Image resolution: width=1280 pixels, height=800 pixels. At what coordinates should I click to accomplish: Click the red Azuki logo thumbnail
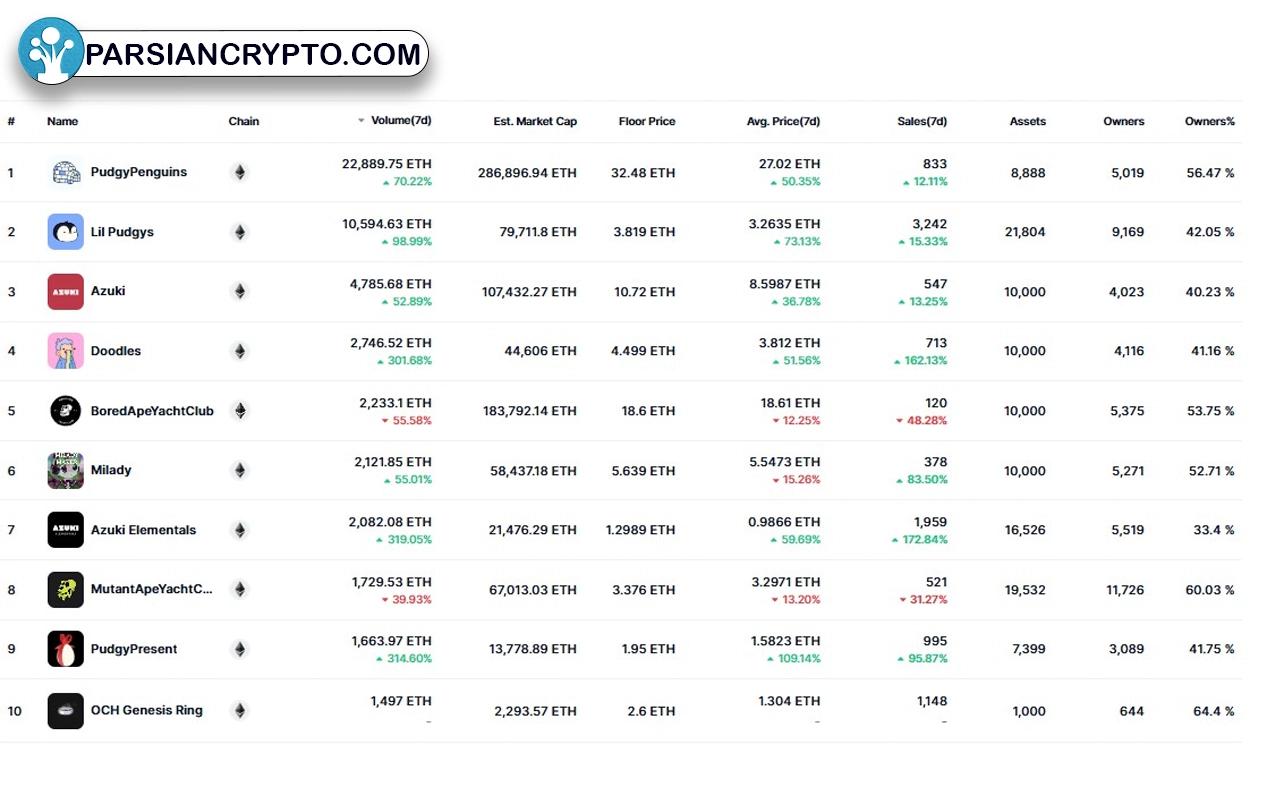click(66, 291)
